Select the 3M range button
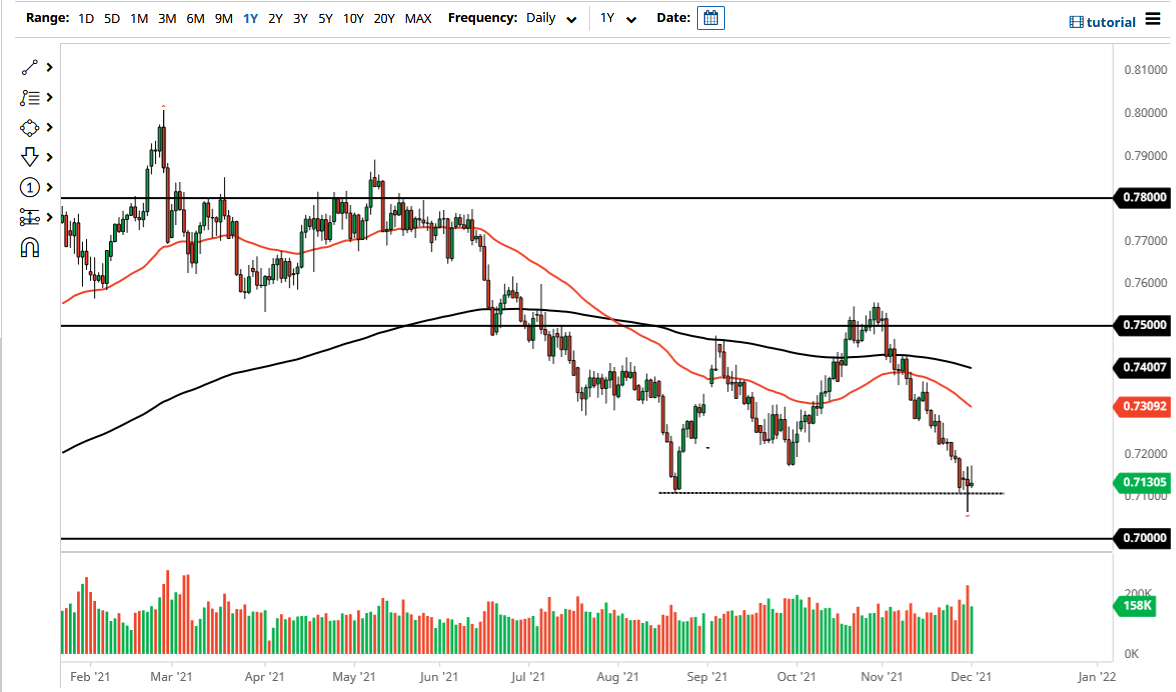 click(x=166, y=18)
